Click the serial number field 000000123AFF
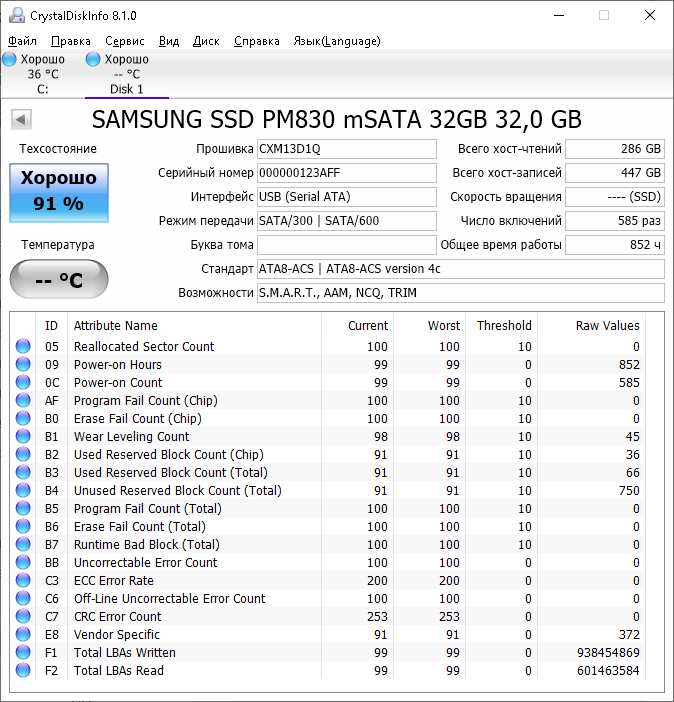674x702 pixels. click(347, 173)
